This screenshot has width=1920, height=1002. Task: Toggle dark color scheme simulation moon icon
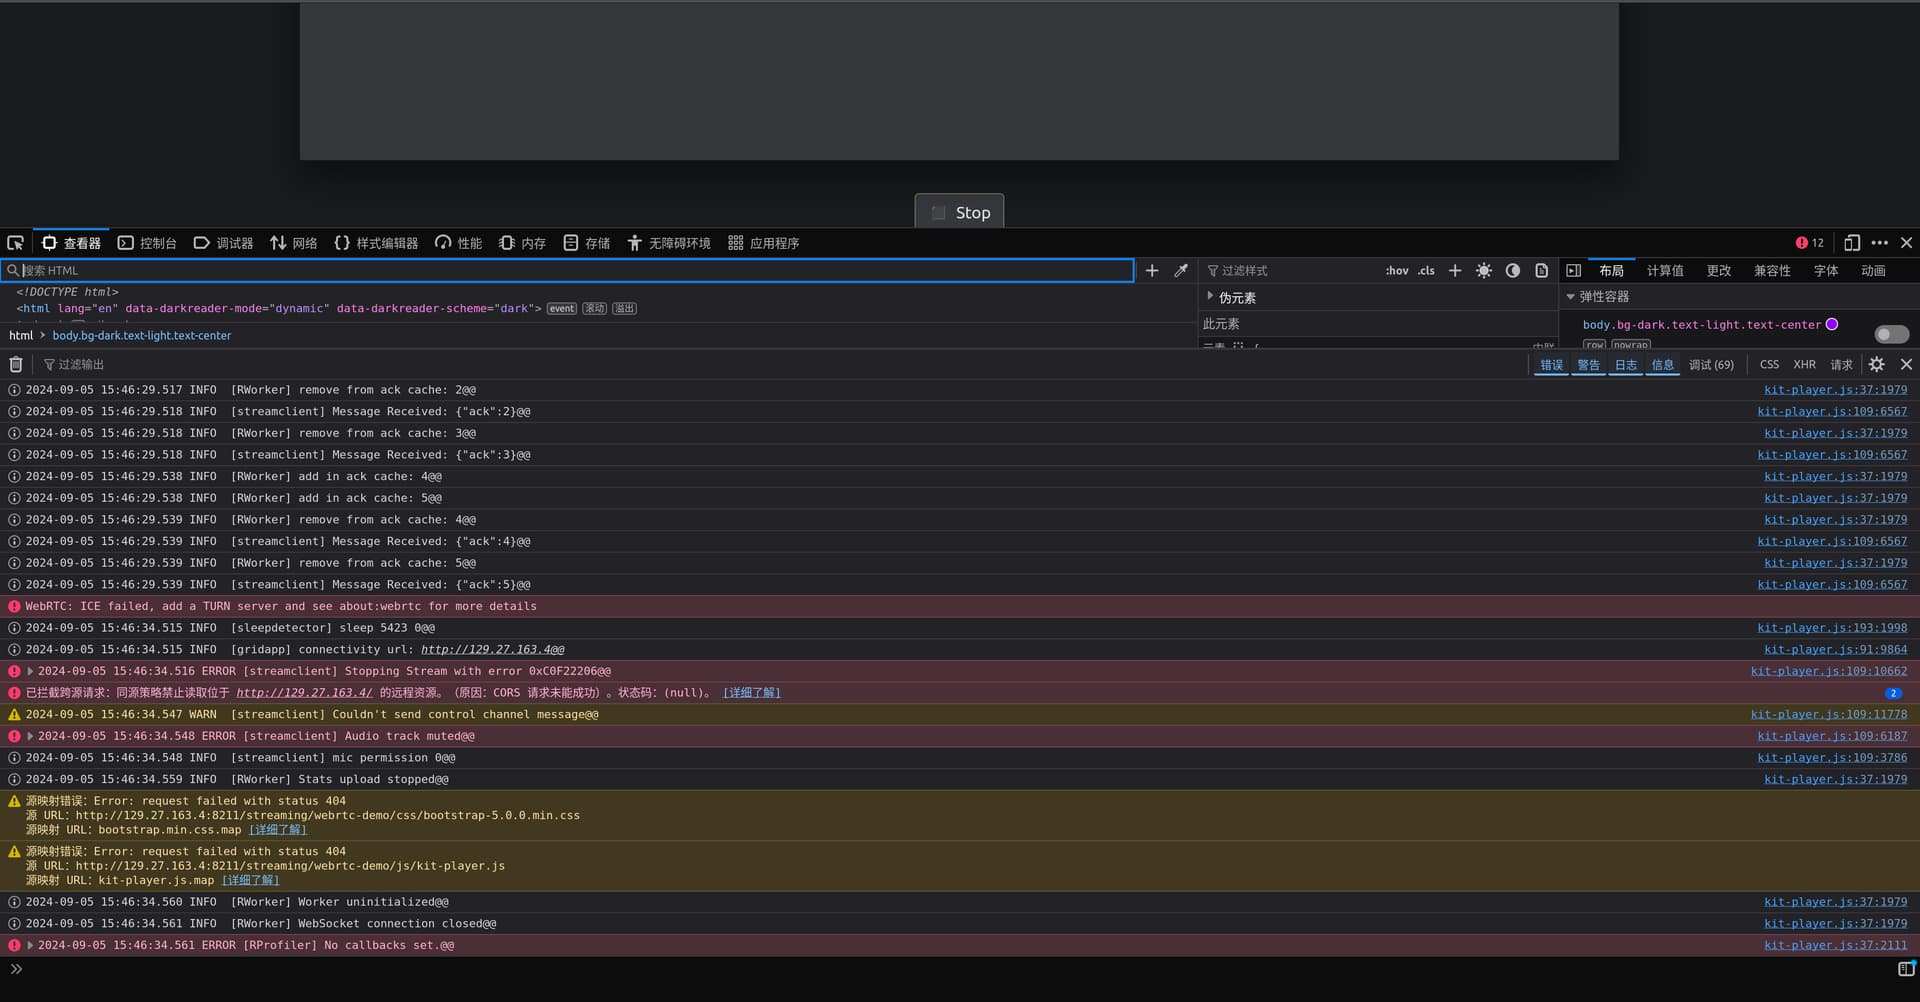pyautogui.click(x=1513, y=270)
